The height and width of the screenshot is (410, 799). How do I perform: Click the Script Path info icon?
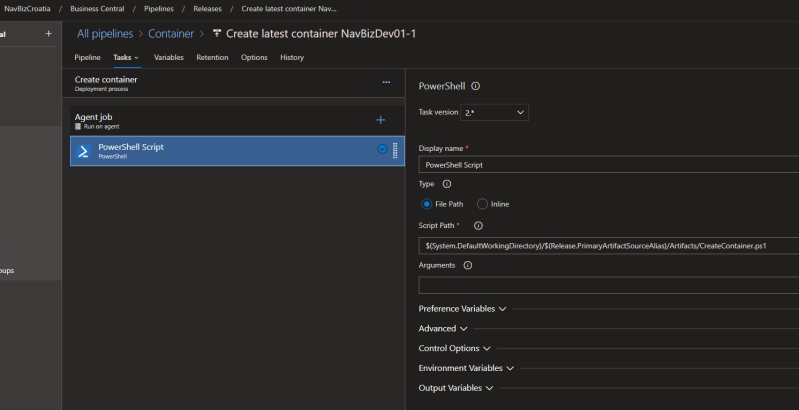pos(478,226)
